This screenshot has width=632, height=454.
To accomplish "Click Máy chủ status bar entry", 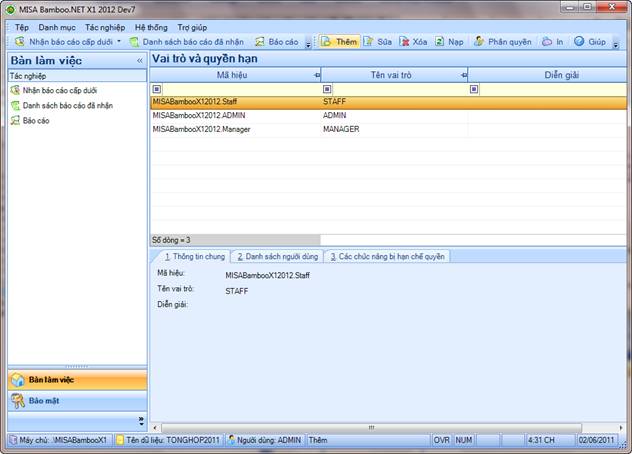I will (59, 440).
